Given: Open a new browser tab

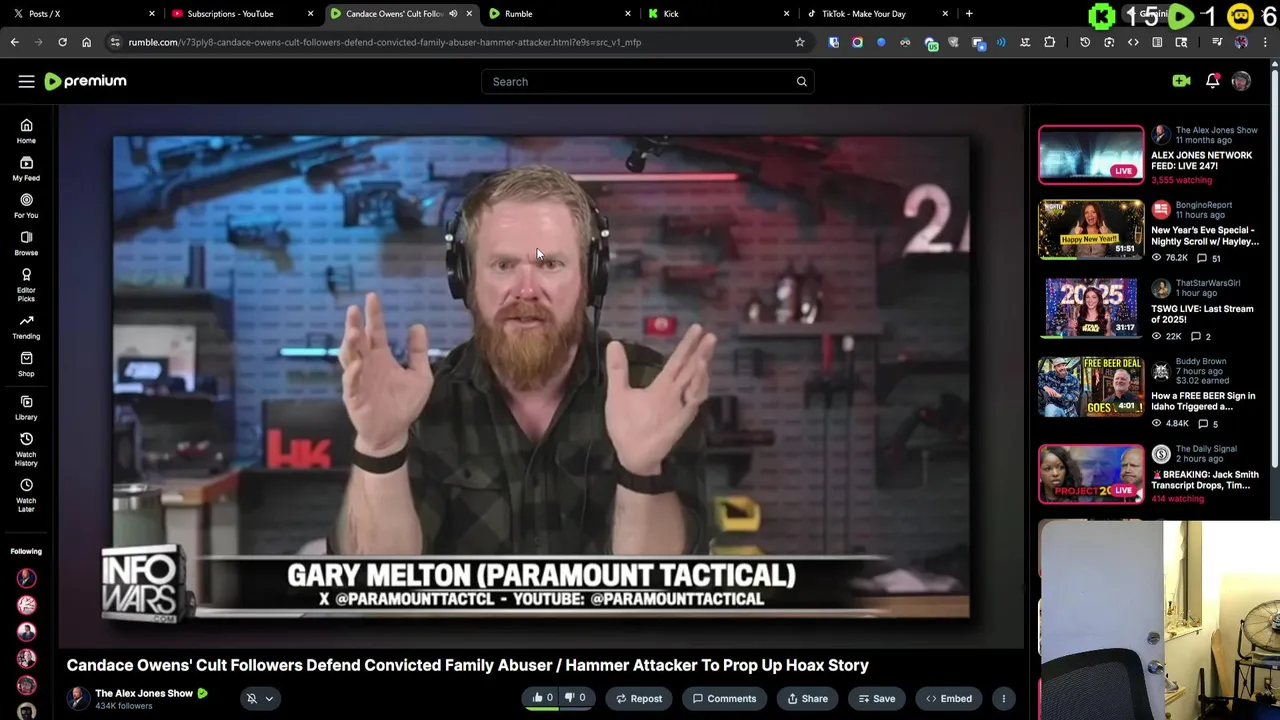Looking at the screenshot, I should [968, 14].
